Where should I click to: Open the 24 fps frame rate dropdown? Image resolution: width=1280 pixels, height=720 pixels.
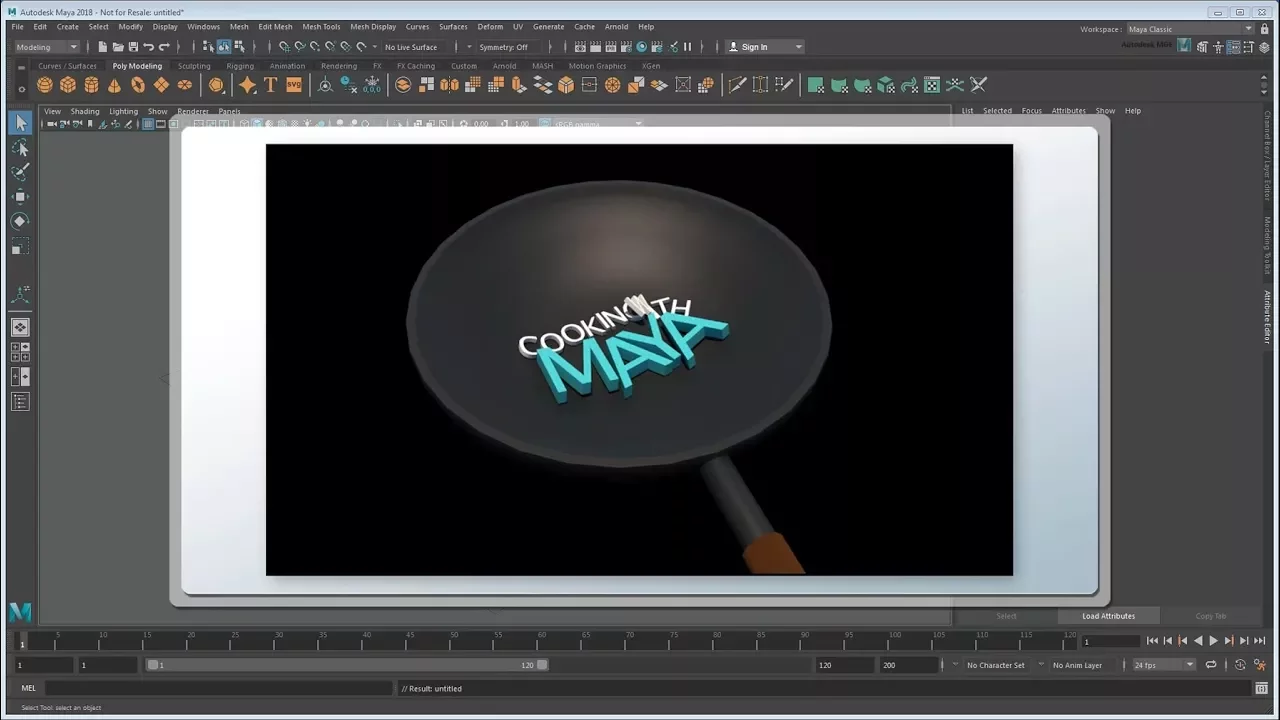(x=1164, y=665)
